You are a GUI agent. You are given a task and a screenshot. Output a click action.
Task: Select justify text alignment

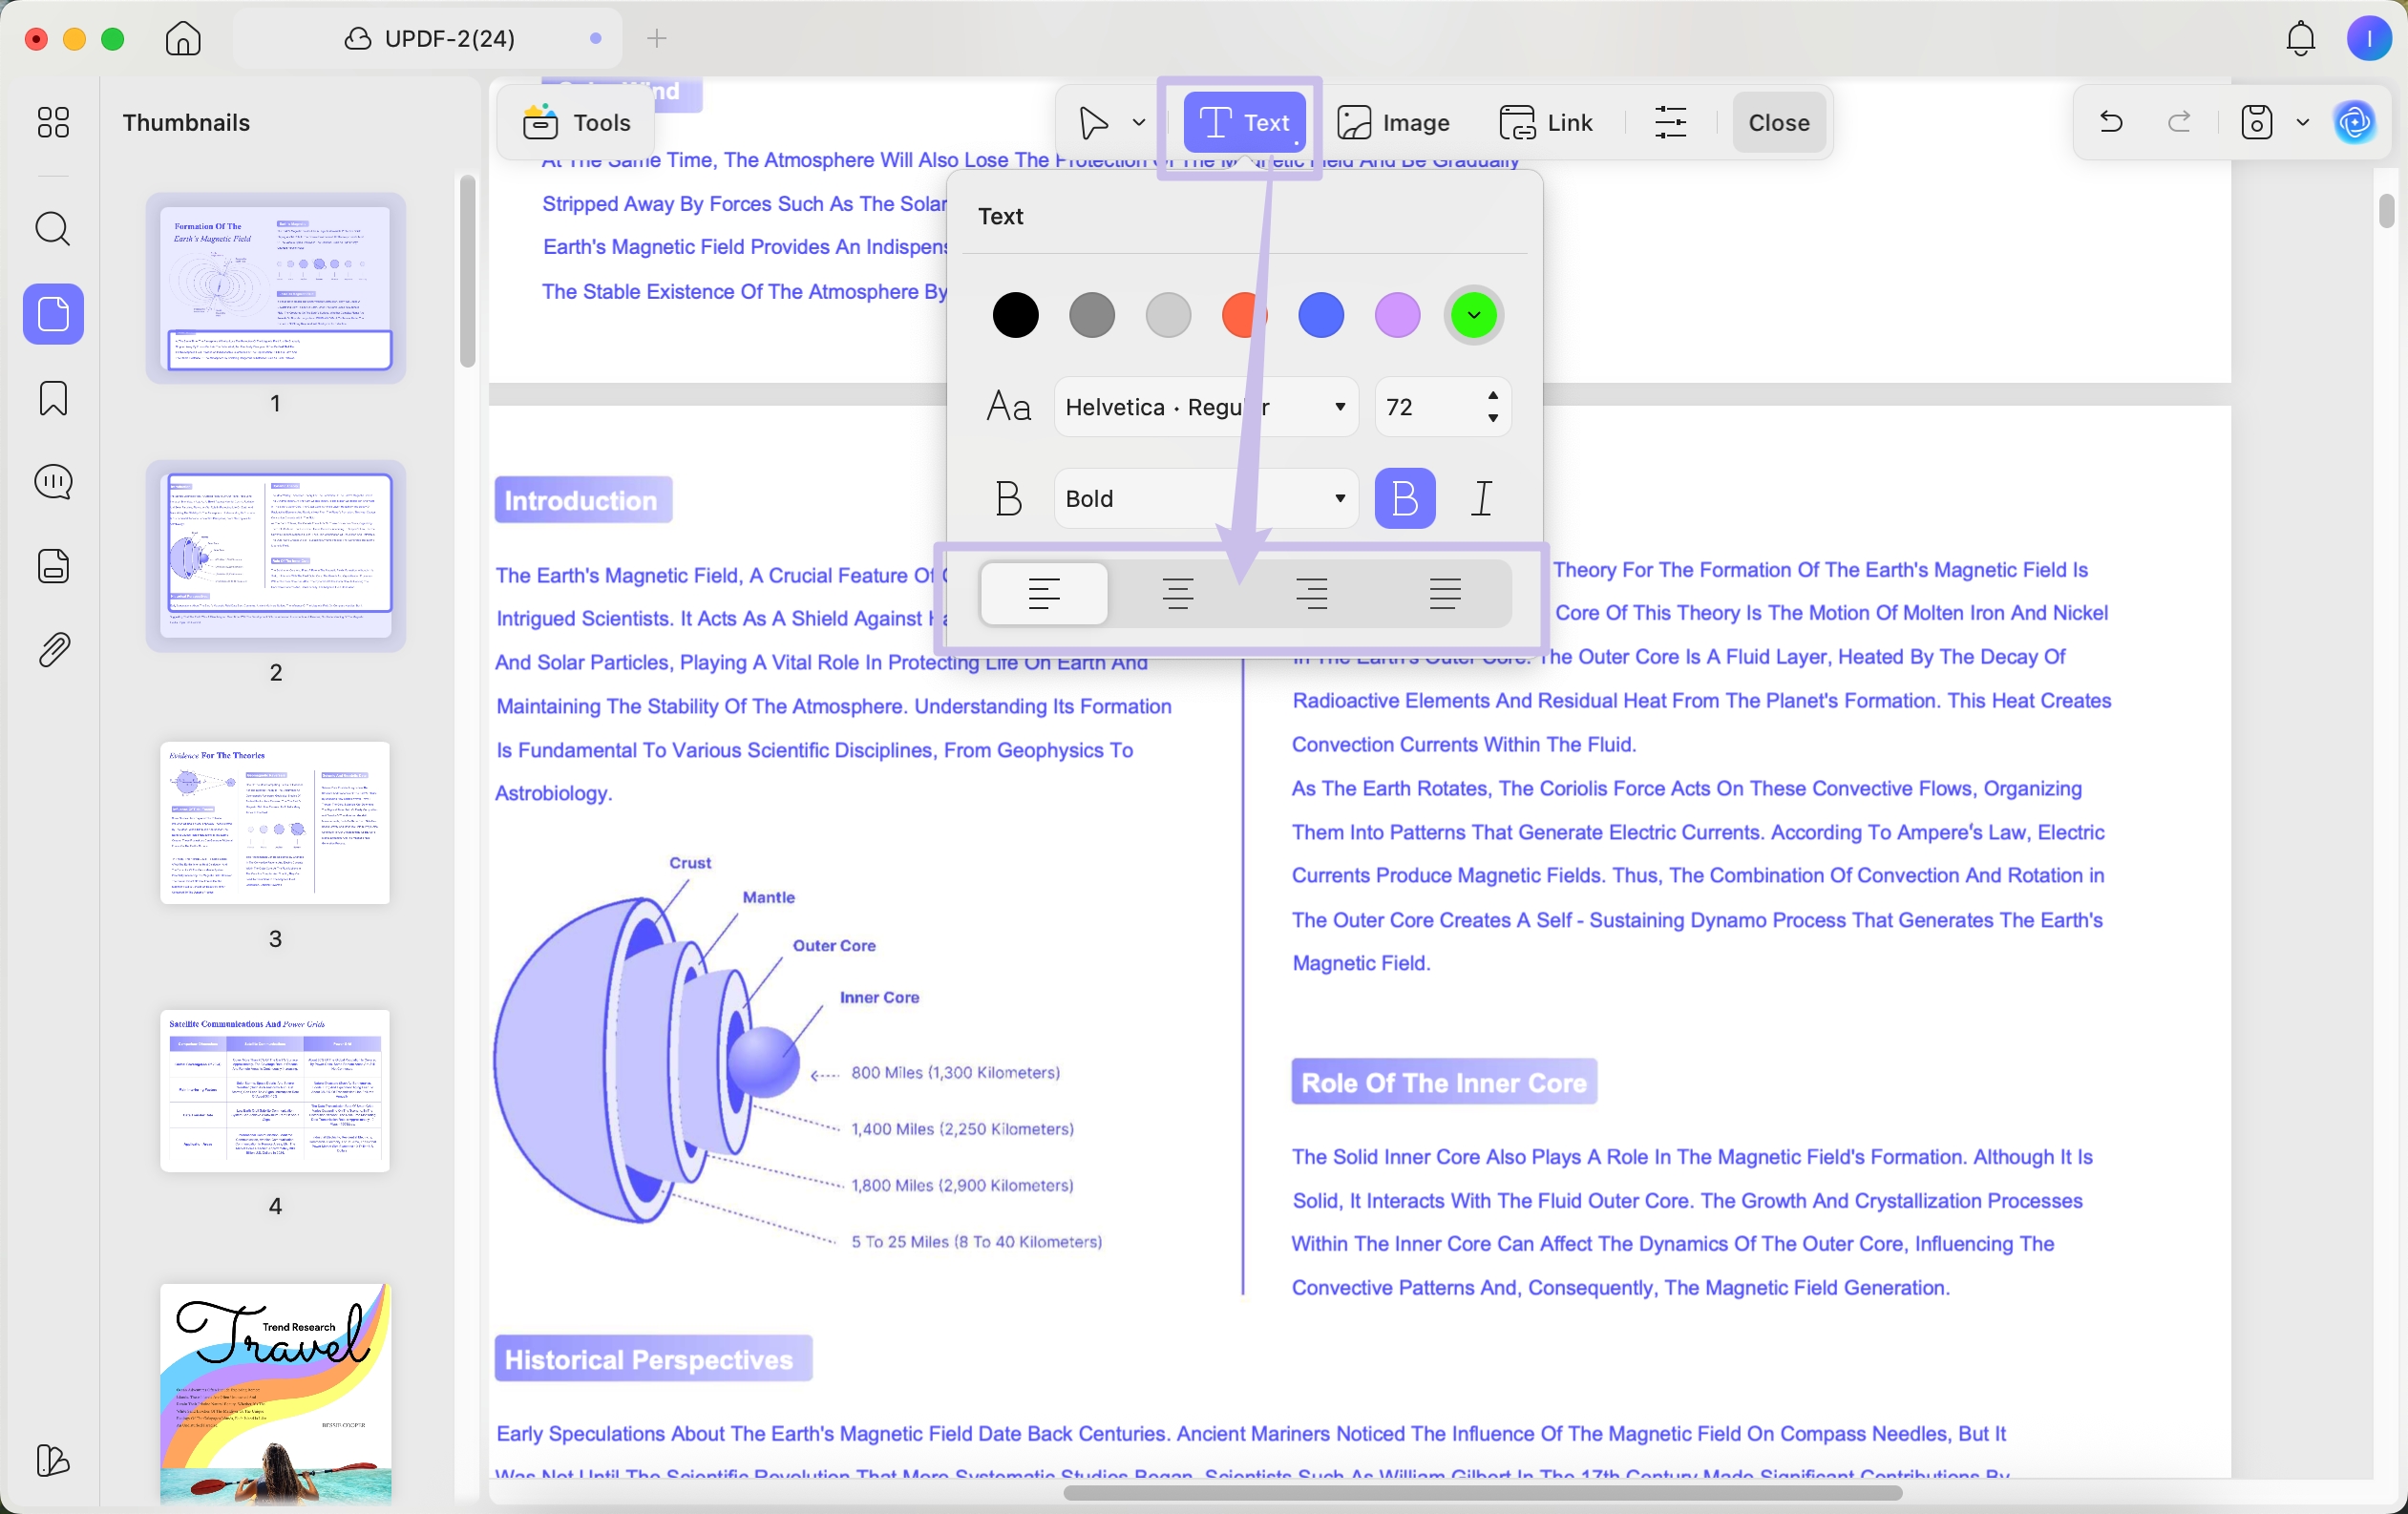point(1444,593)
